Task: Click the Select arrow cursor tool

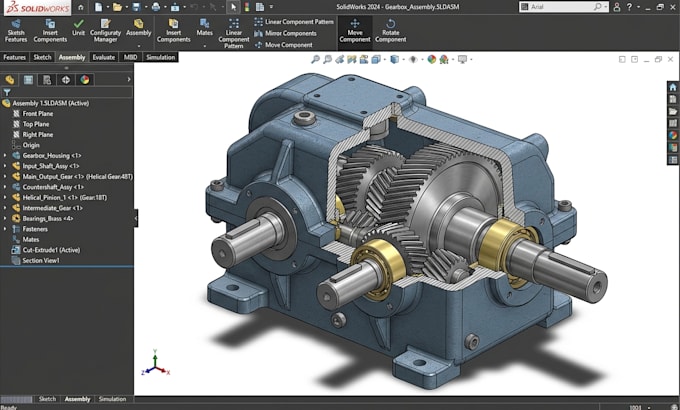Action: click(233, 7)
